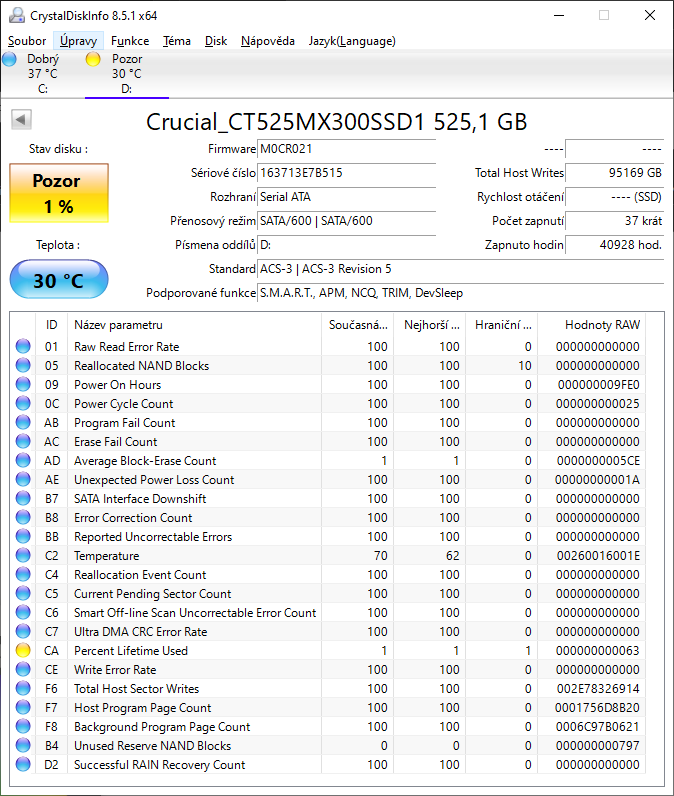Click status icon of Error Correction Count
The width and height of the screenshot is (674, 796).
click(23, 517)
